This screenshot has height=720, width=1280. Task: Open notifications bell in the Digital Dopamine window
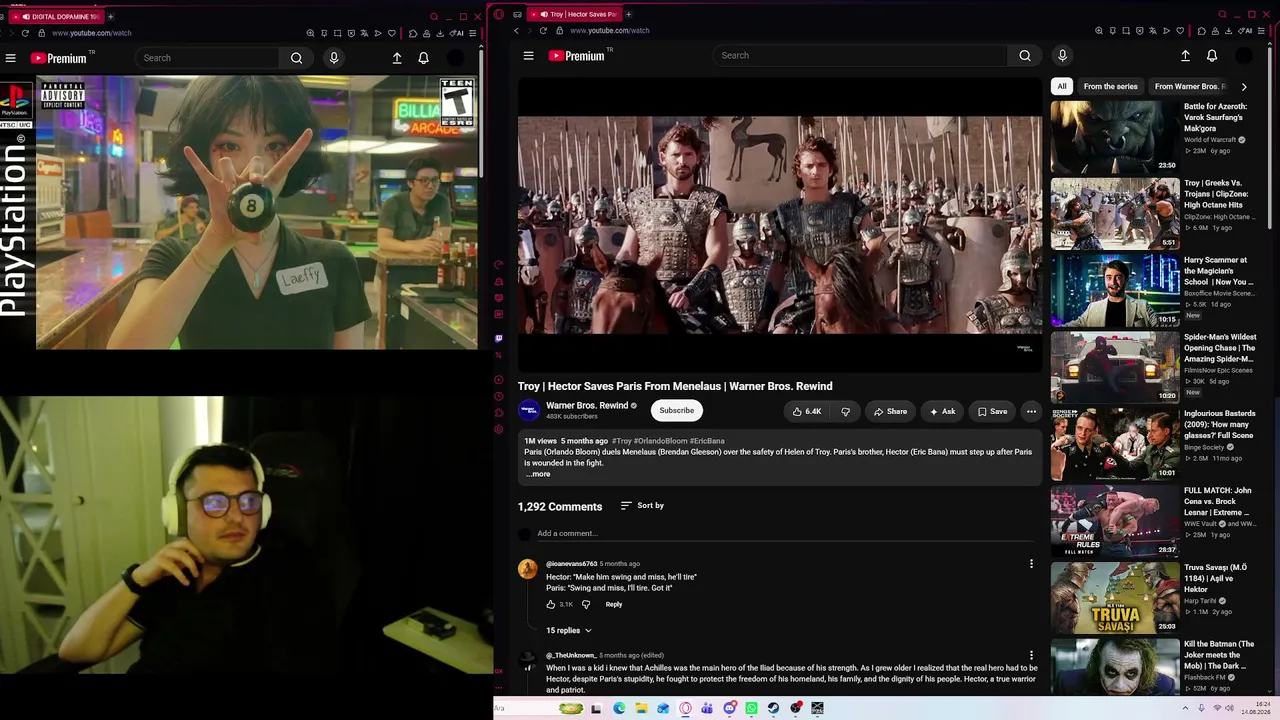[423, 58]
